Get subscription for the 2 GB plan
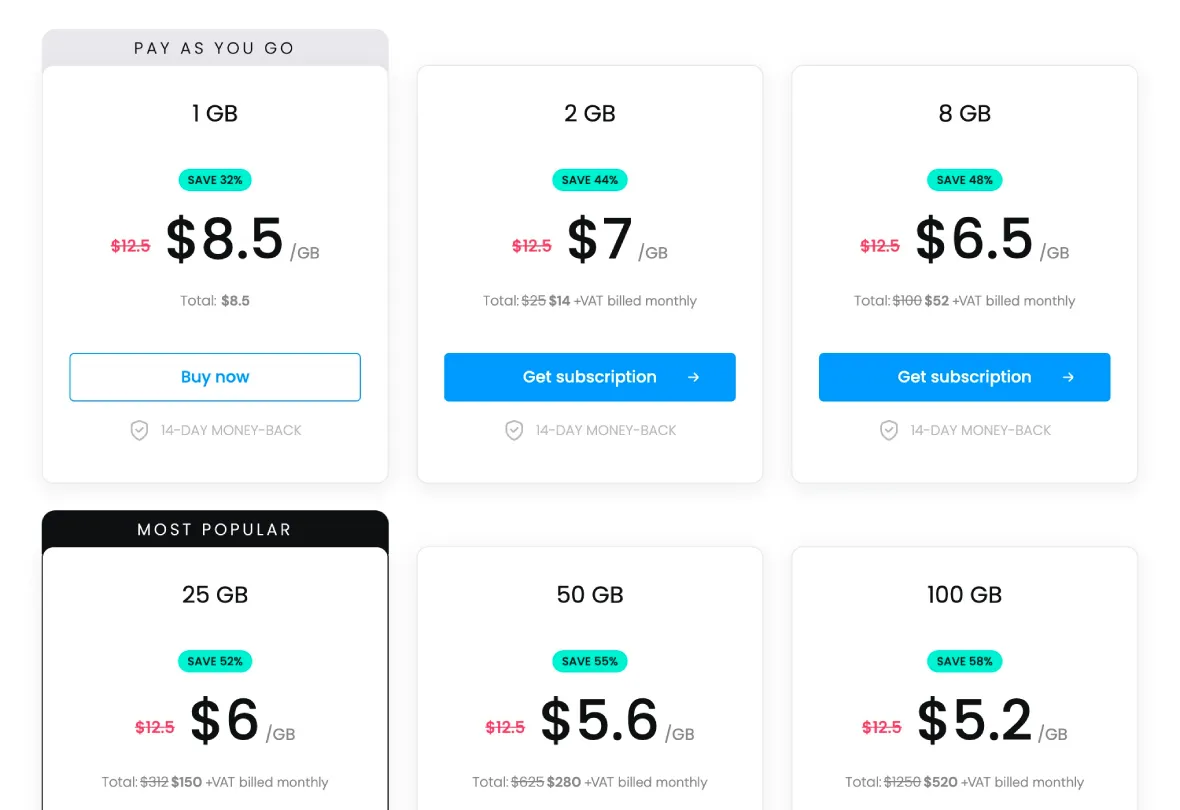1180x810 pixels. 589,377
